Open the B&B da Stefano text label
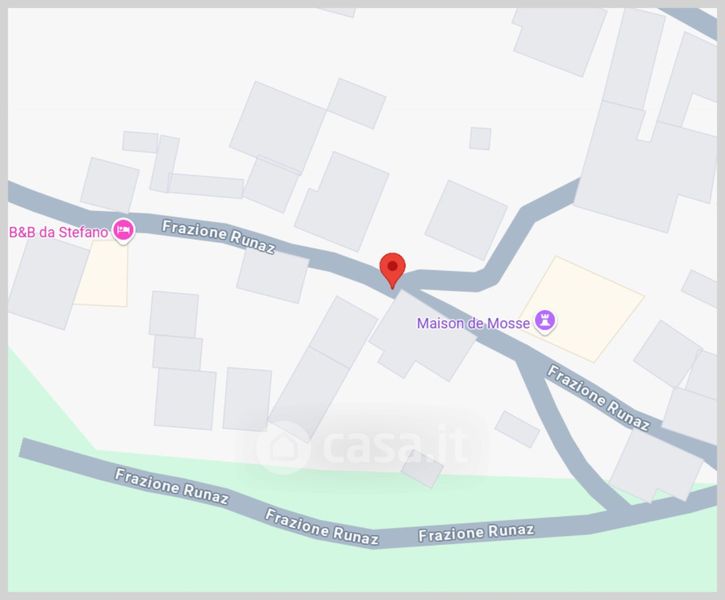 pos(58,232)
